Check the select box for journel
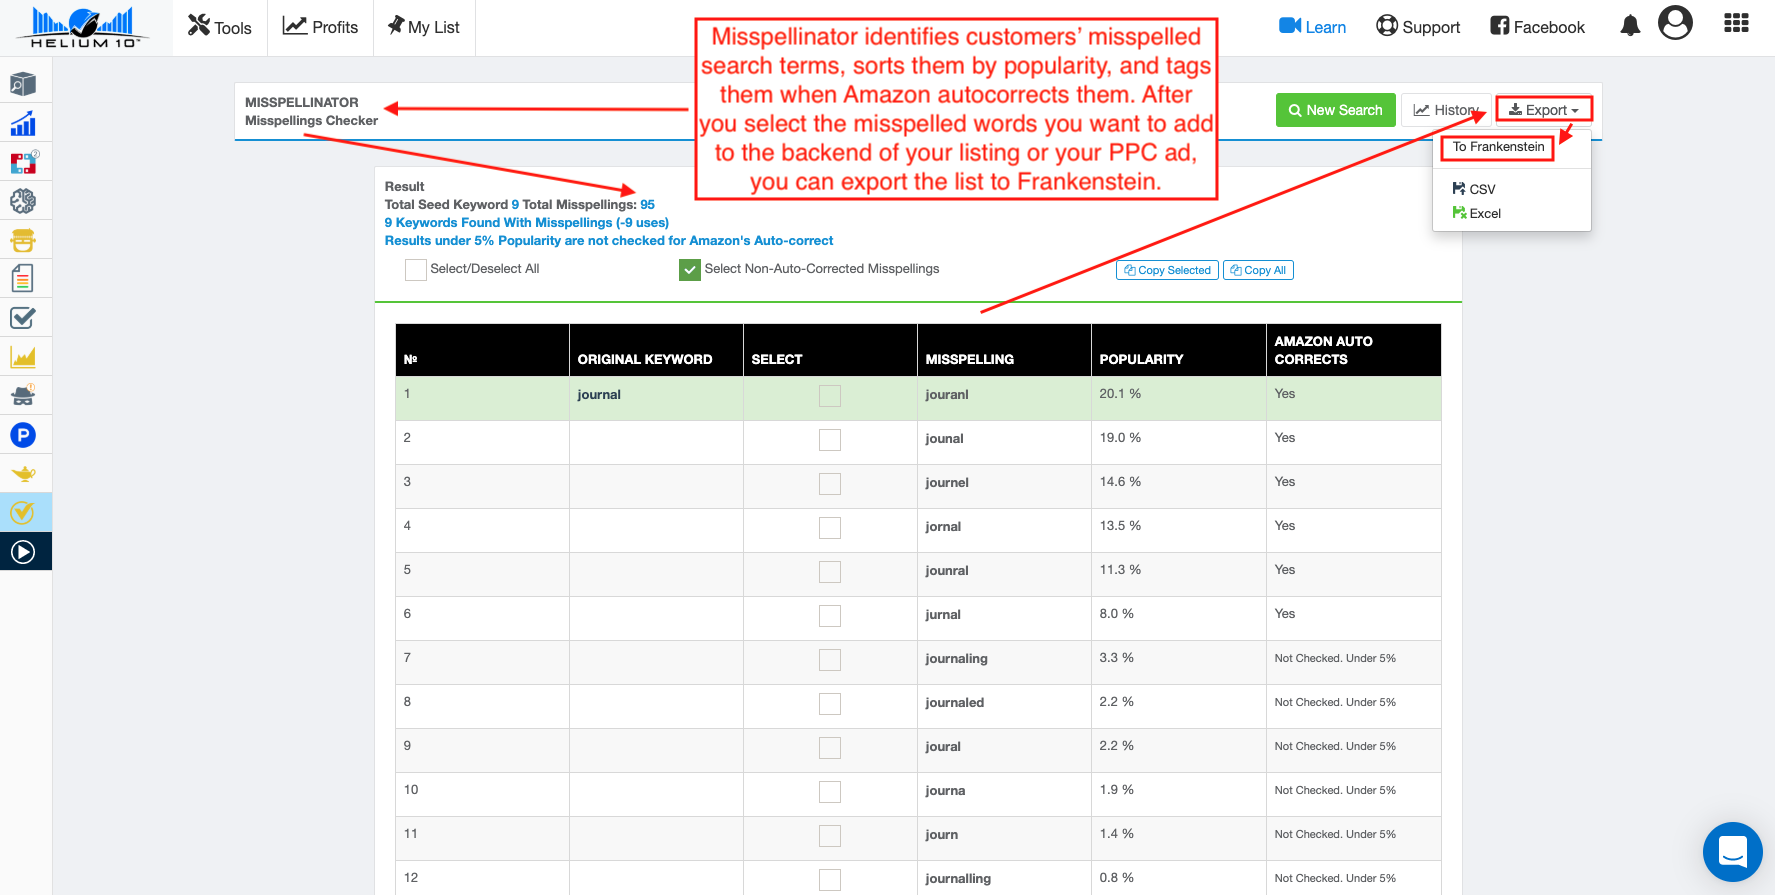This screenshot has height=895, width=1775. click(x=830, y=484)
